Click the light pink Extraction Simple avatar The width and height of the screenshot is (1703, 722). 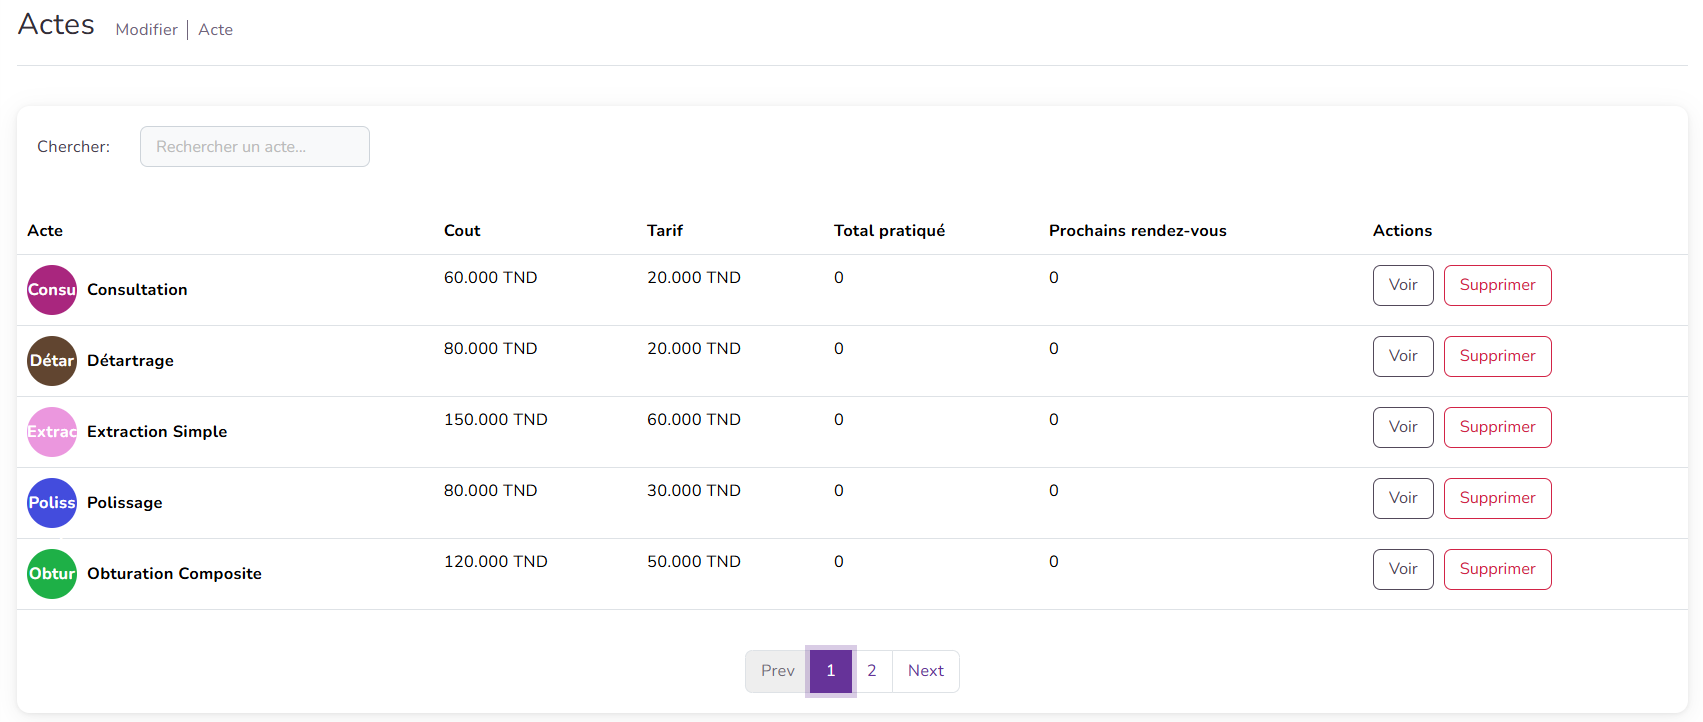pyautogui.click(x=52, y=432)
